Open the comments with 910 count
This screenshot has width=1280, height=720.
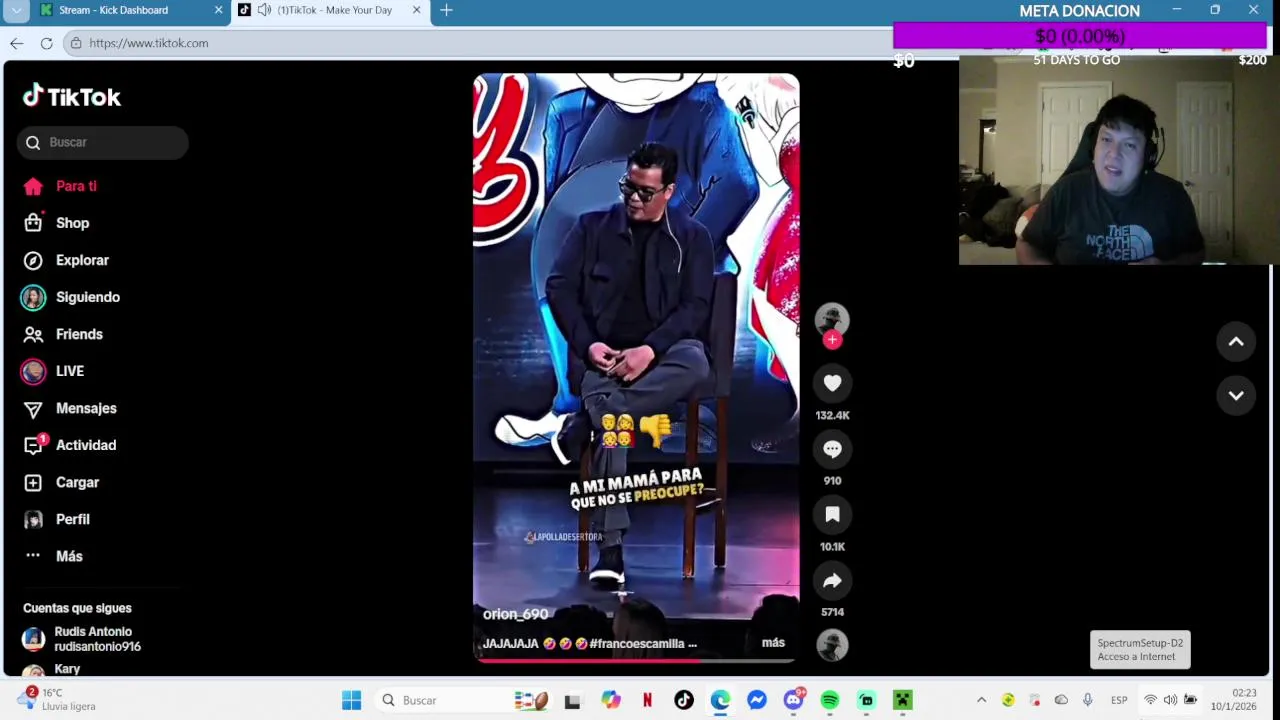tap(832, 449)
